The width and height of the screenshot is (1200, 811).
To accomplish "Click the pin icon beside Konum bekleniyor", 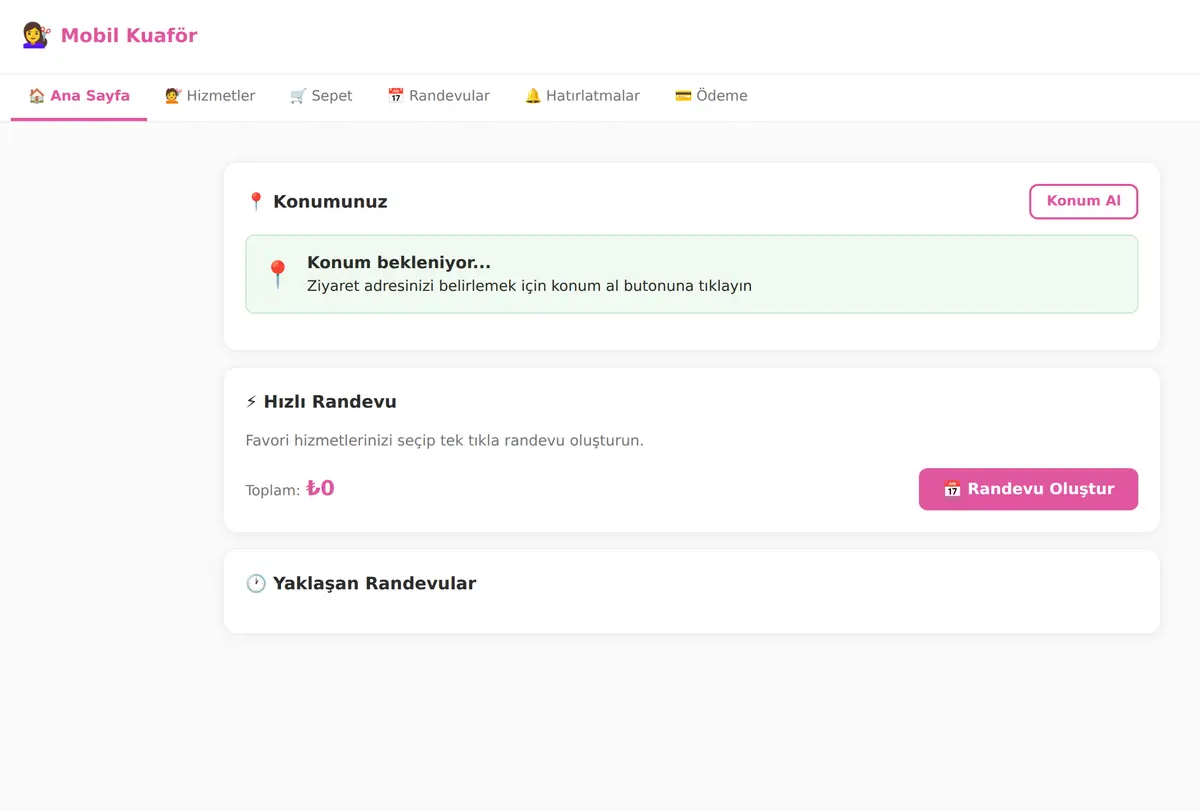I will point(277,274).
